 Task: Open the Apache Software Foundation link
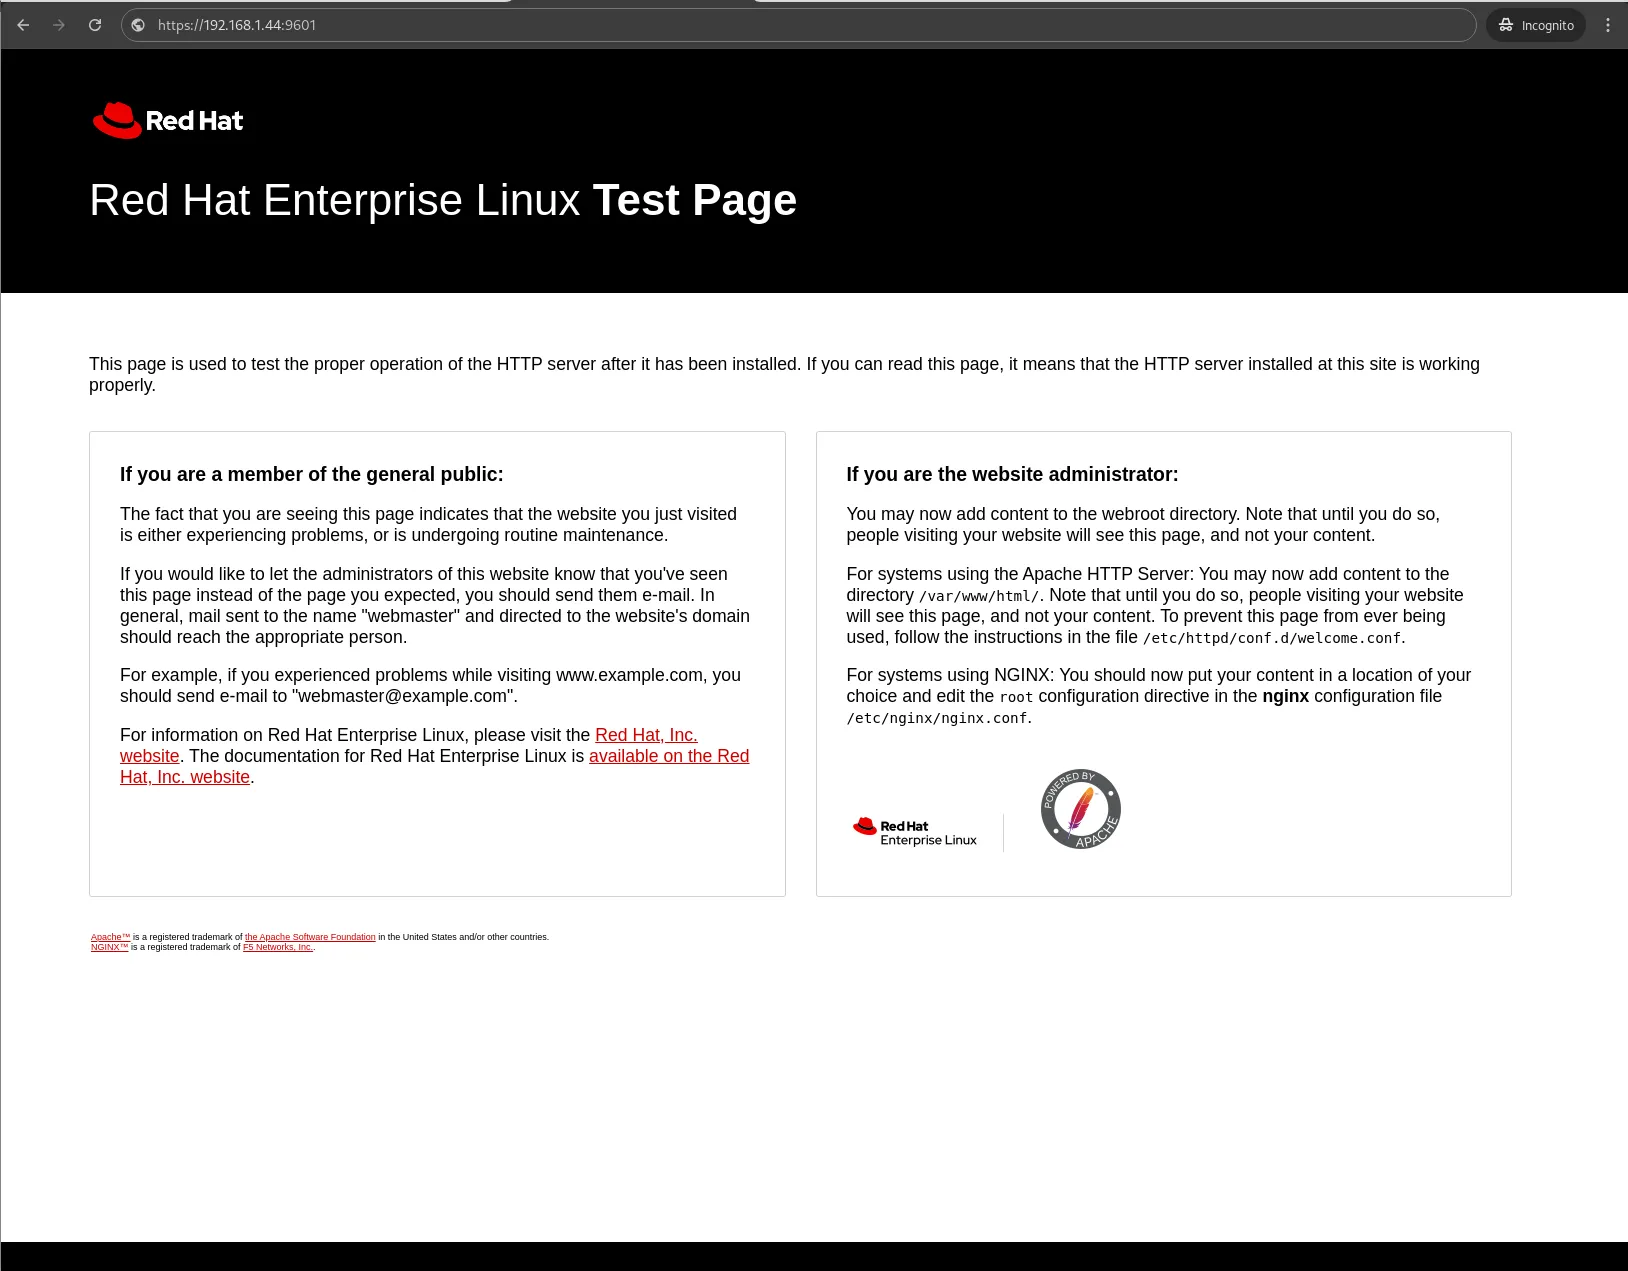click(310, 937)
